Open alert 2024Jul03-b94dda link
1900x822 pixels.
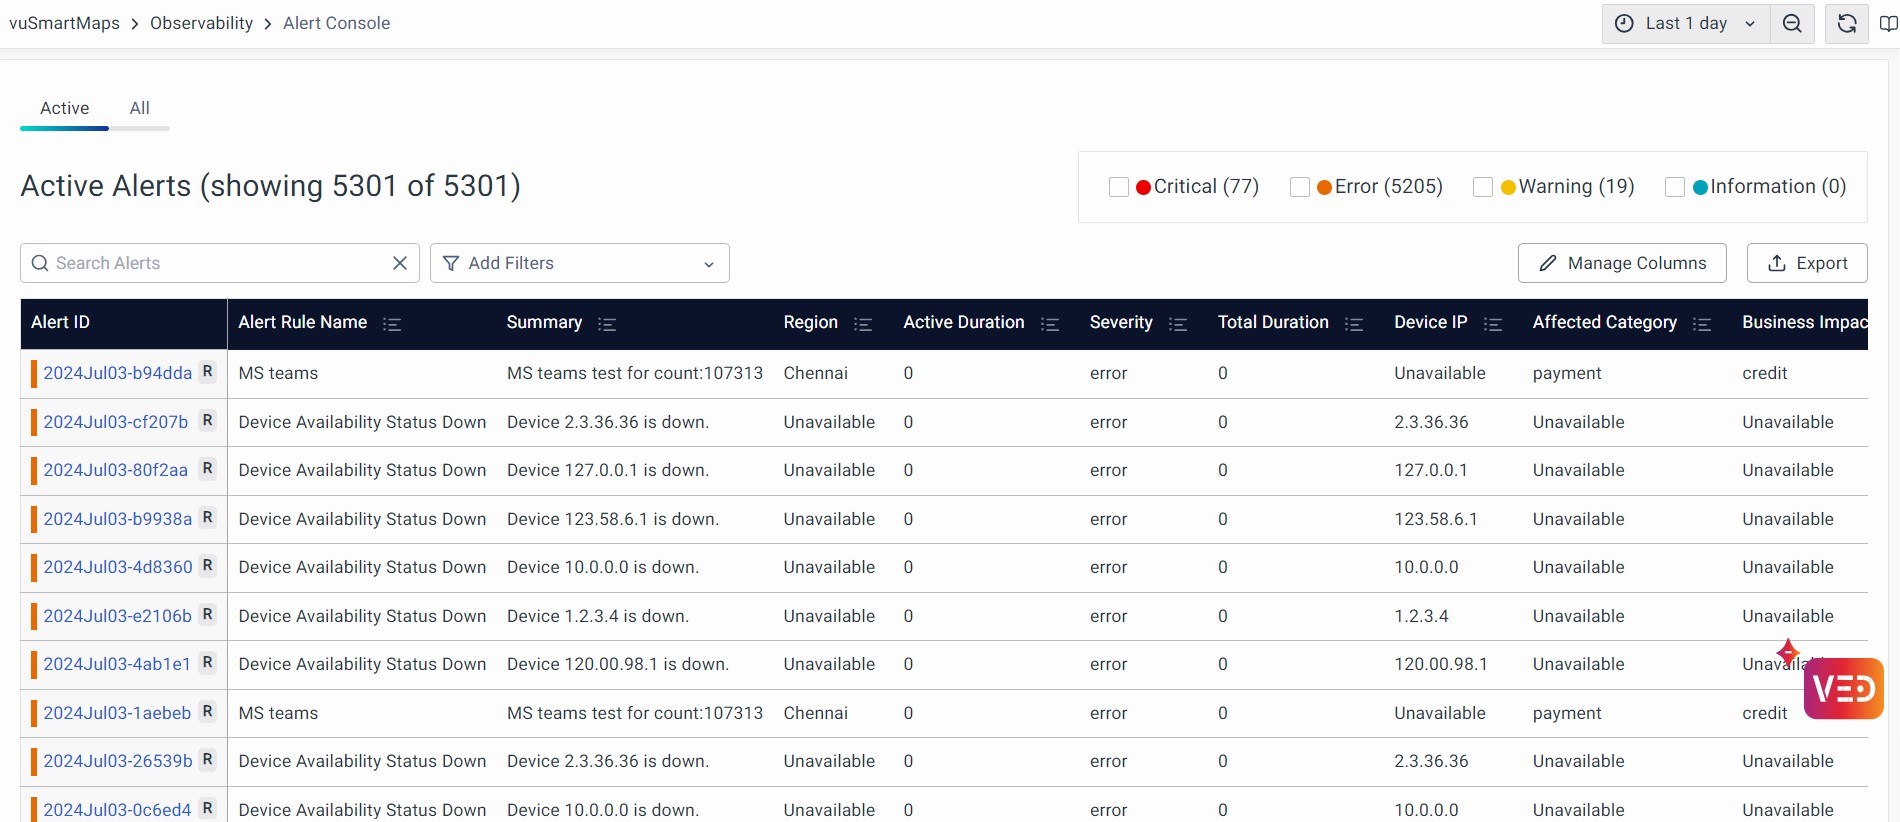click(x=117, y=373)
